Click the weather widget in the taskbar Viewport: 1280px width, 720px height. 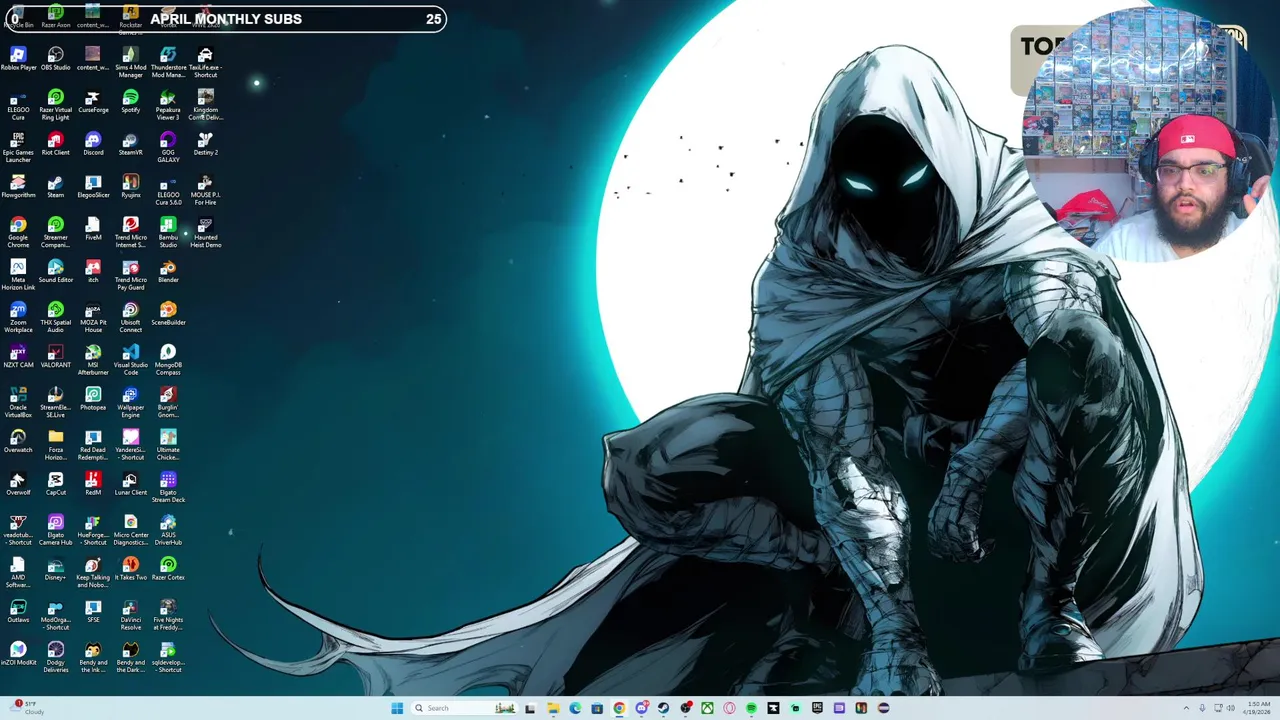click(x=25, y=708)
